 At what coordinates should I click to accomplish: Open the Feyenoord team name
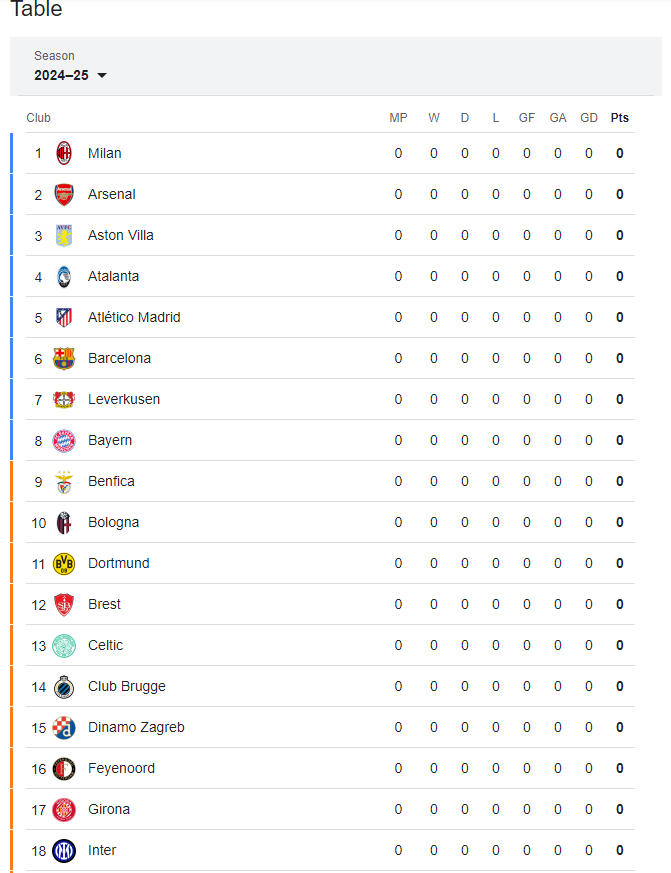tap(121, 768)
